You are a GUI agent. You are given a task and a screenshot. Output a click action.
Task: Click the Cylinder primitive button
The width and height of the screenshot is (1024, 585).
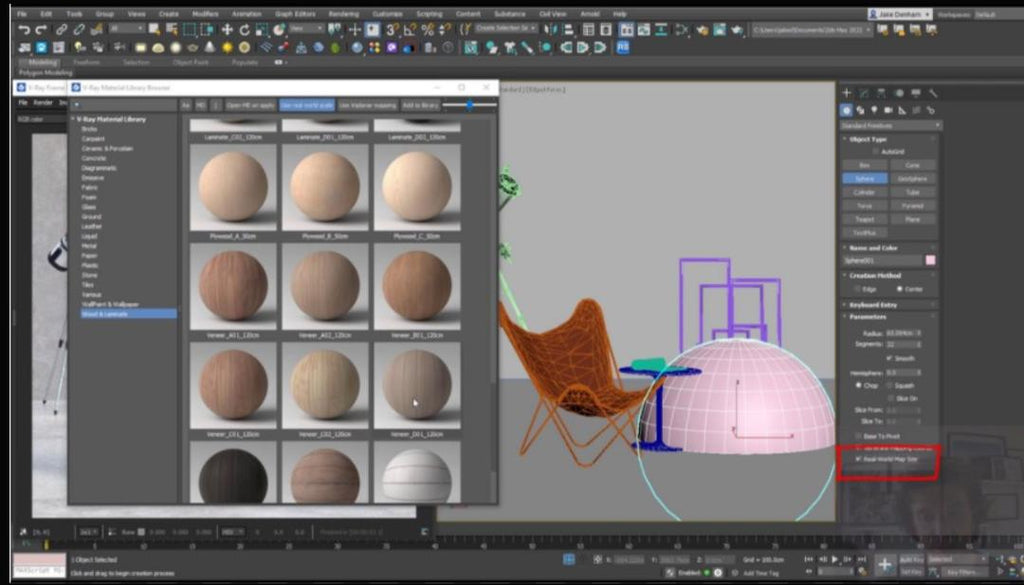click(865, 192)
